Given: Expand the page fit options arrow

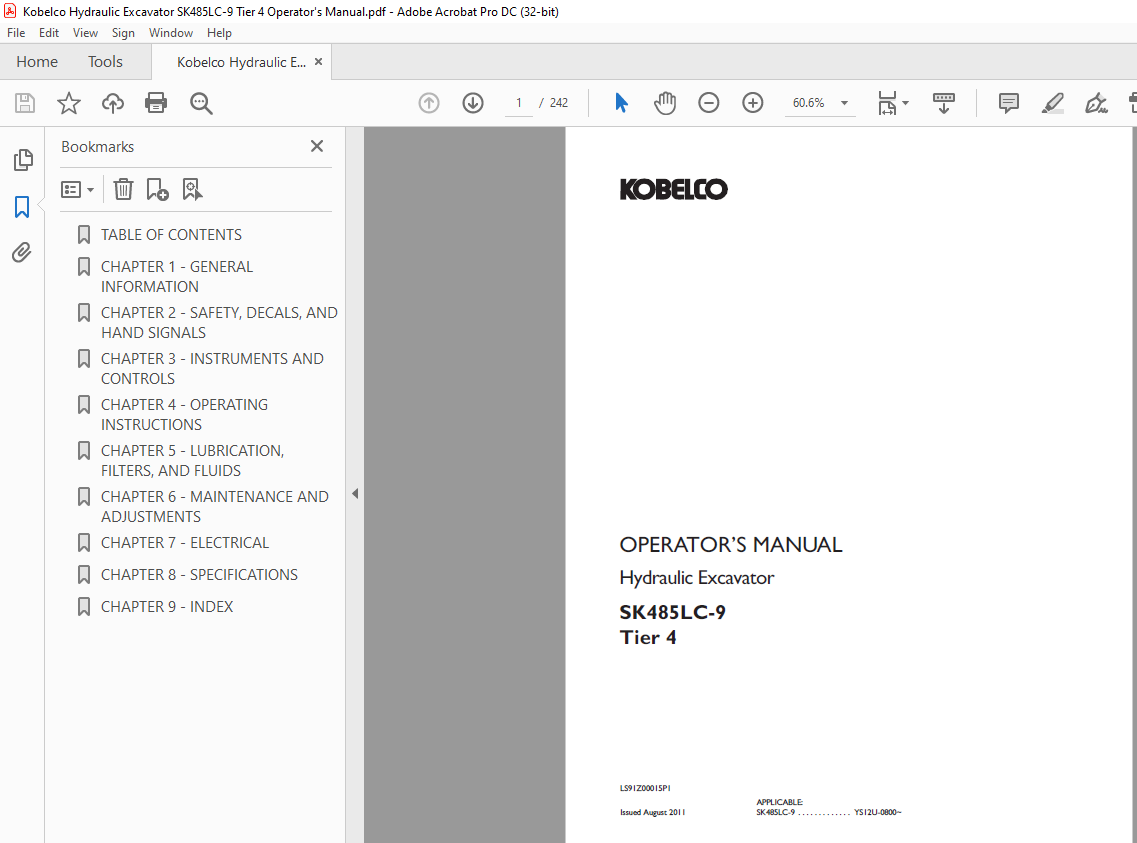Looking at the screenshot, I should click(905, 103).
